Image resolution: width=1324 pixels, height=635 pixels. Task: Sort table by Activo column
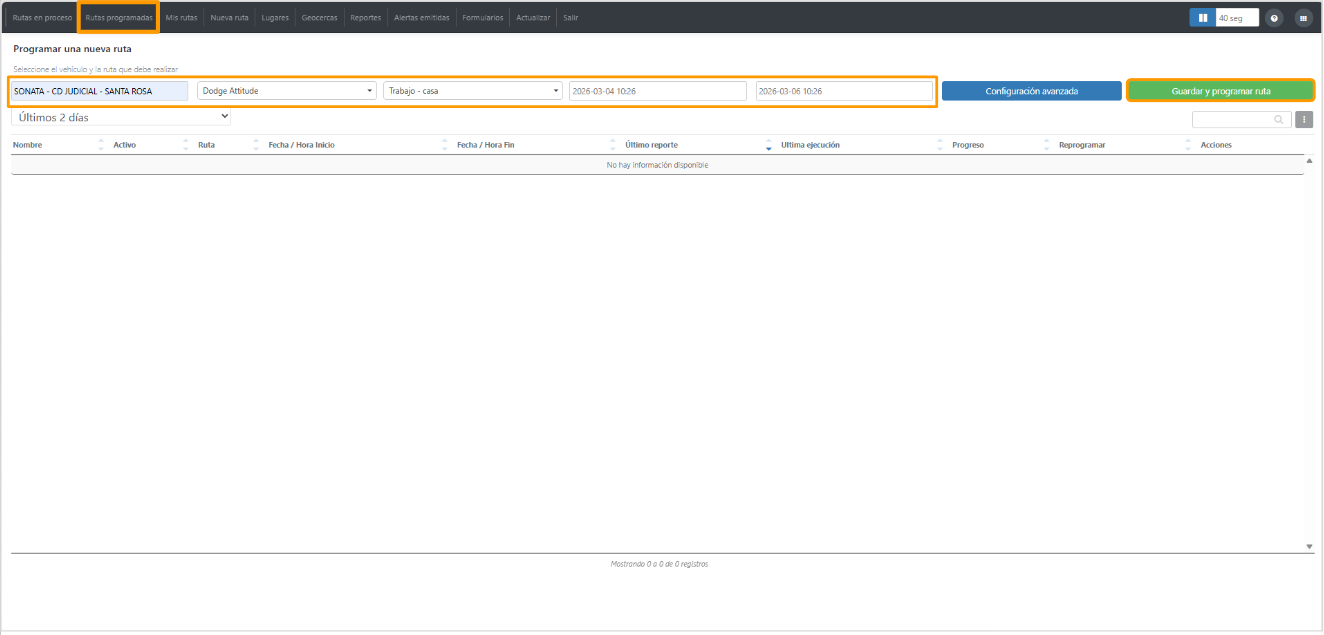click(125, 145)
